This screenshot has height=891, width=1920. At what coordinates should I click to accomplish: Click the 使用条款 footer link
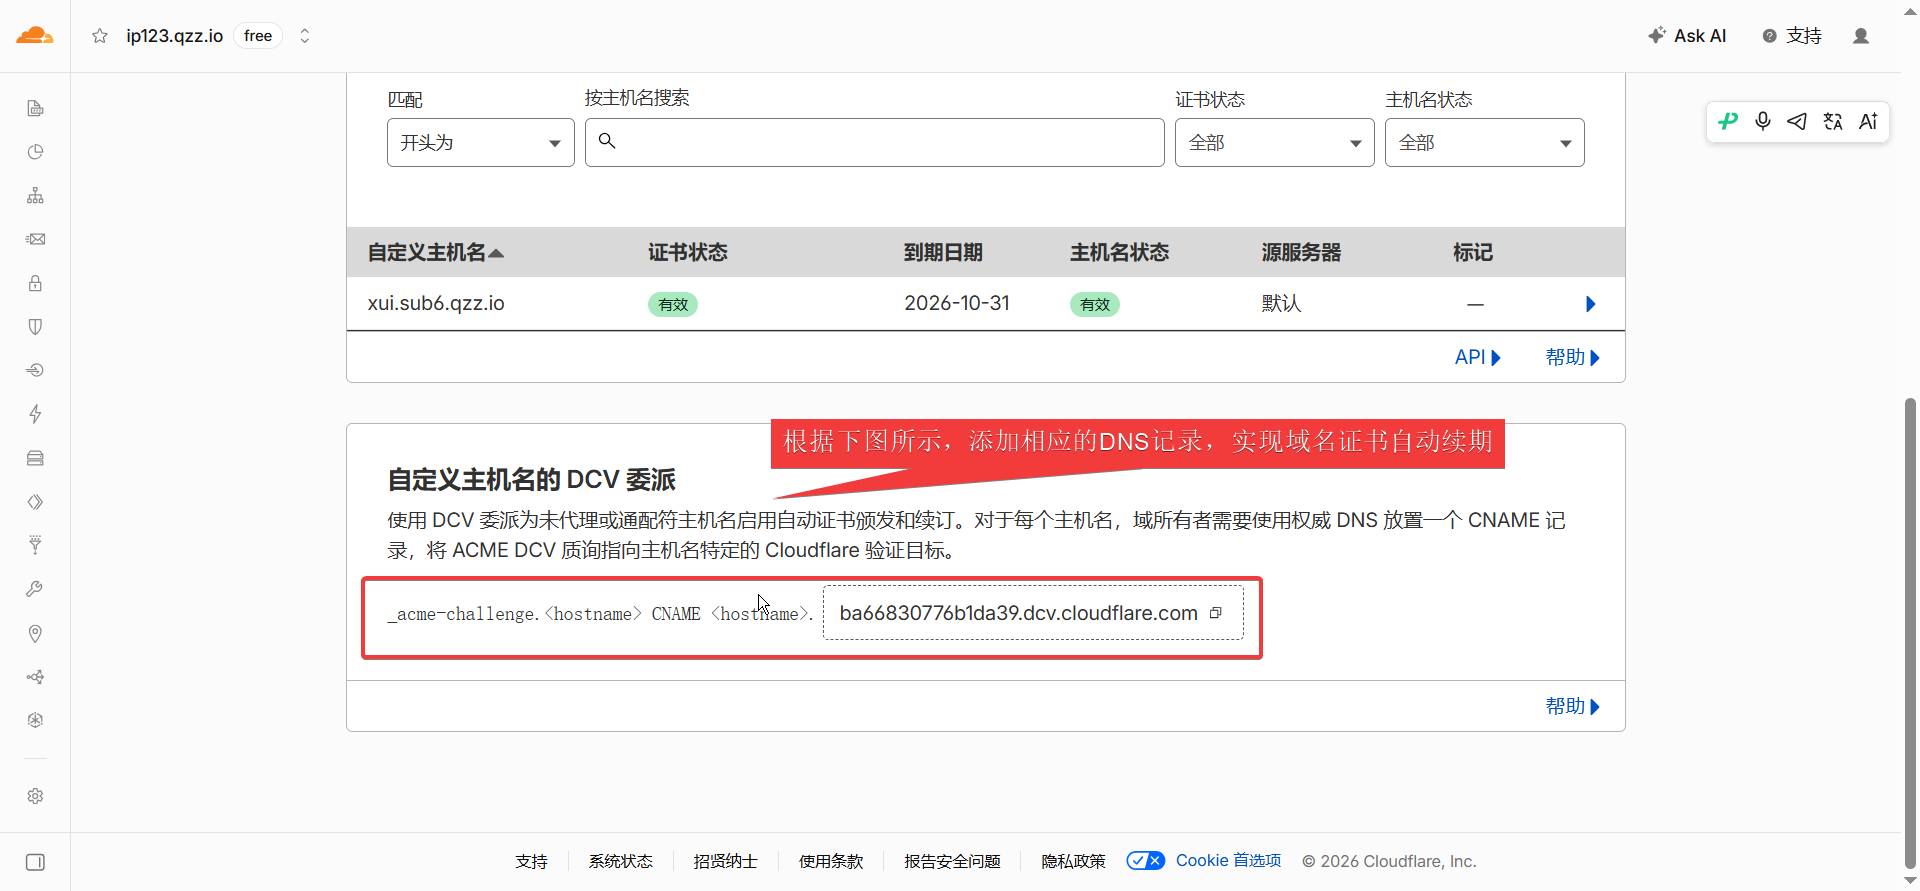(831, 861)
